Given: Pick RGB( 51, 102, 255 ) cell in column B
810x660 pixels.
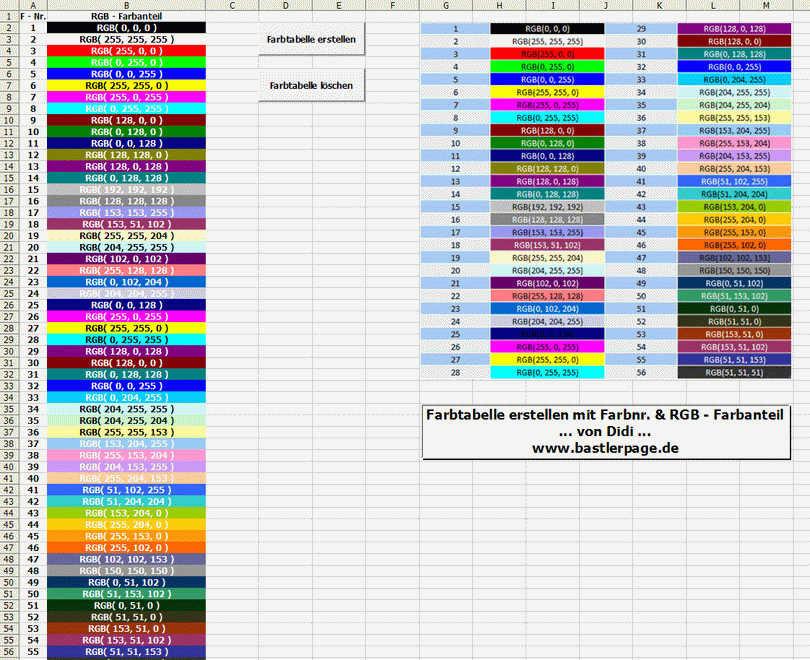Looking at the screenshot, I should point(127,490).
